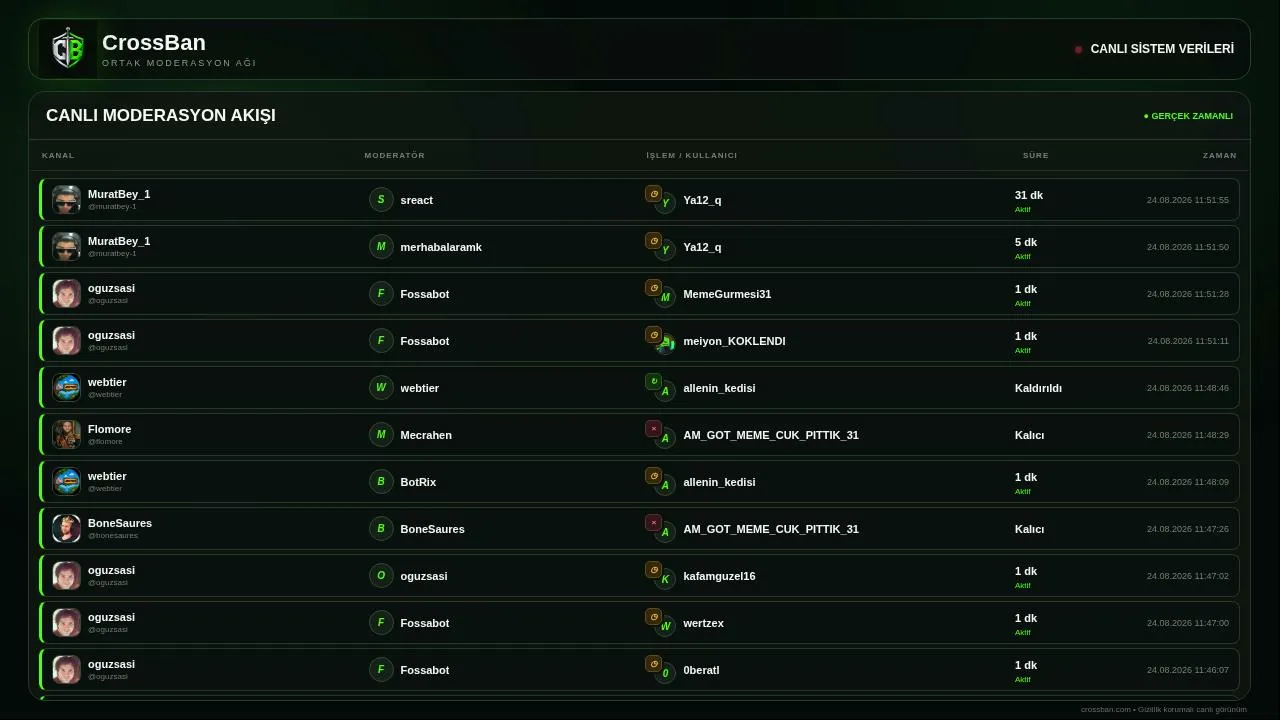Click oguzsasi moderator O badge

click(381, 576)
